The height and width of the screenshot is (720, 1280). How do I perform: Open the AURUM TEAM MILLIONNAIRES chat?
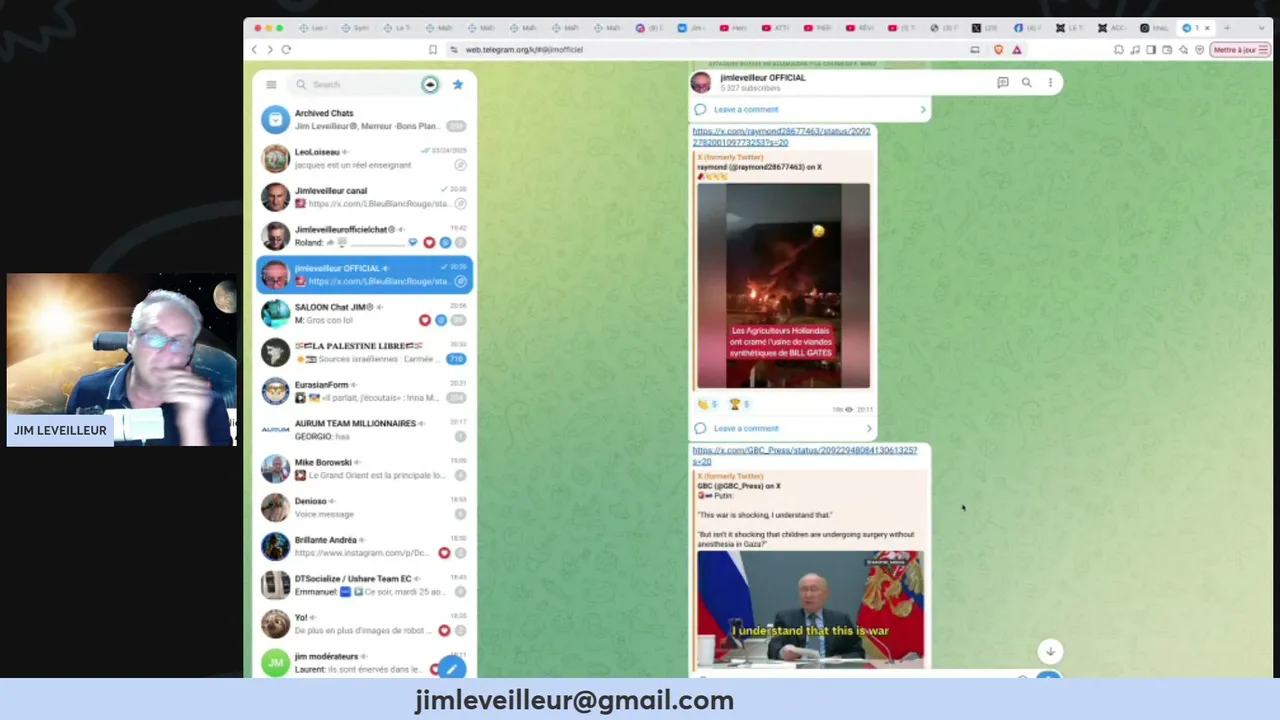point(365,430)
